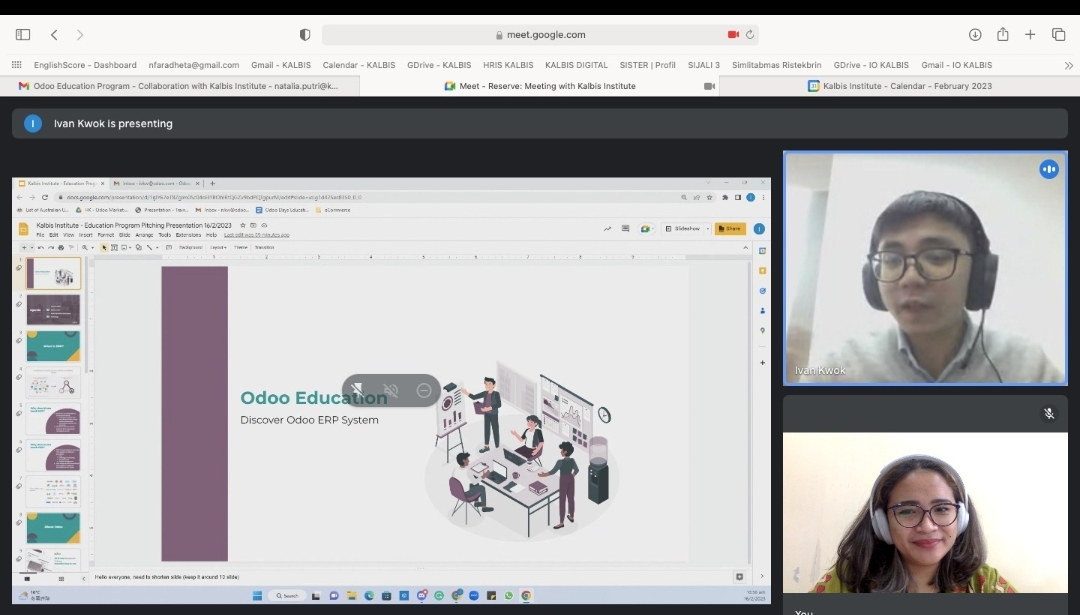Viewport: 1080px width, 615px height.
Task: Open the Calendar icon in Slides side panel
Action: 762,251
